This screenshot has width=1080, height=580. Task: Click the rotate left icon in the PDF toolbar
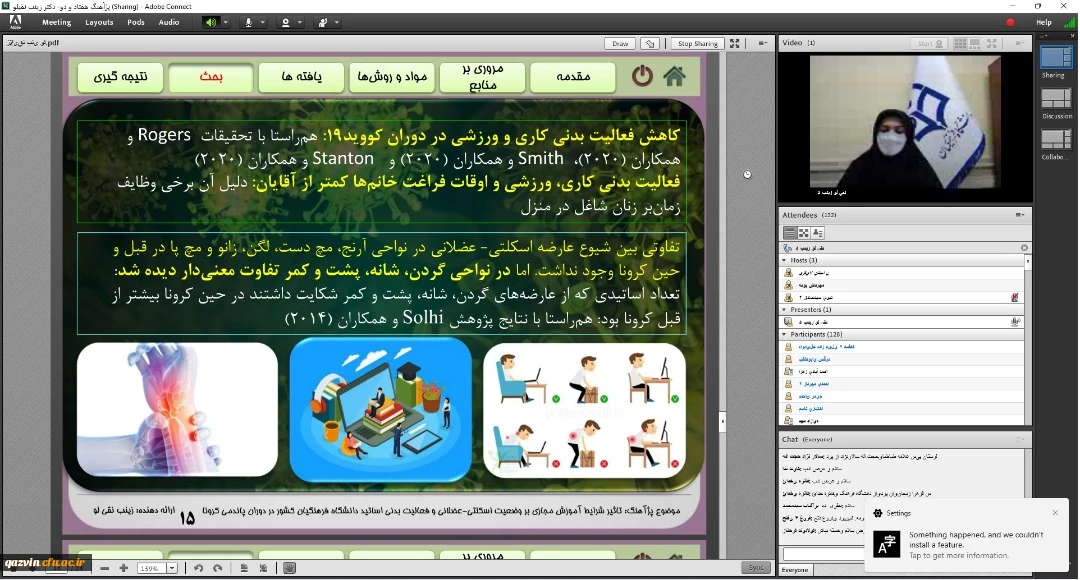pyautogui.click(x=199, y=568)
